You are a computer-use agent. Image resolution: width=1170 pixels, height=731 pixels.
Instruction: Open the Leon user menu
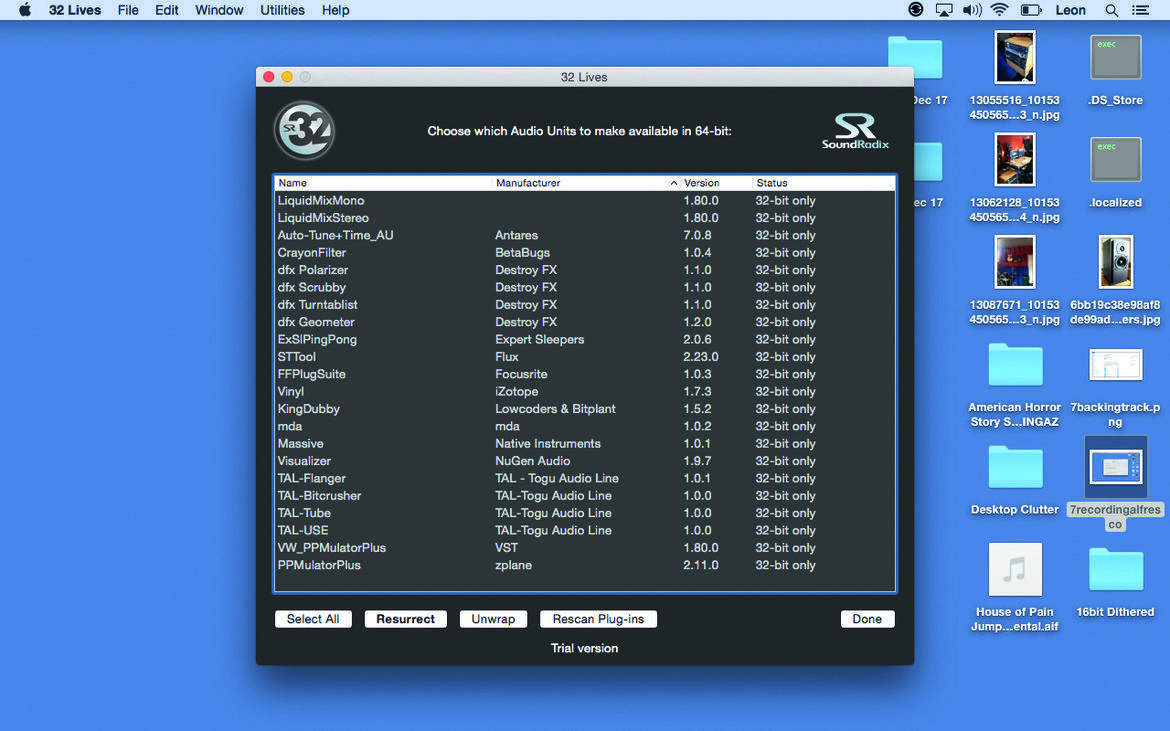click(1070, 10)
